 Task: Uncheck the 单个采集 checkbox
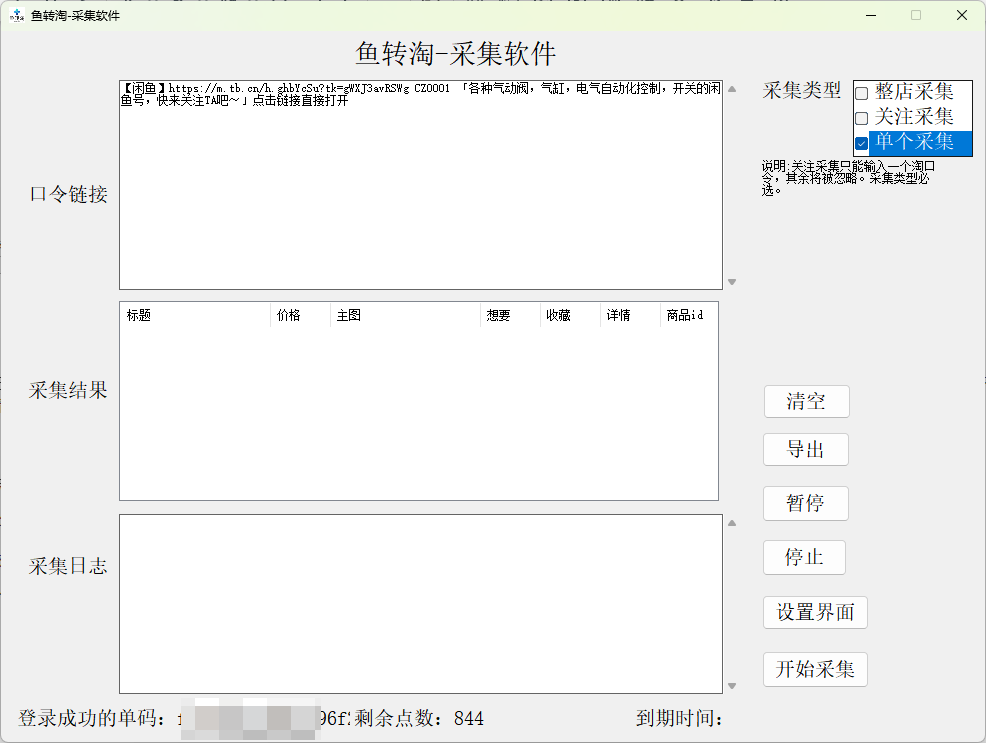coord(861,143)
